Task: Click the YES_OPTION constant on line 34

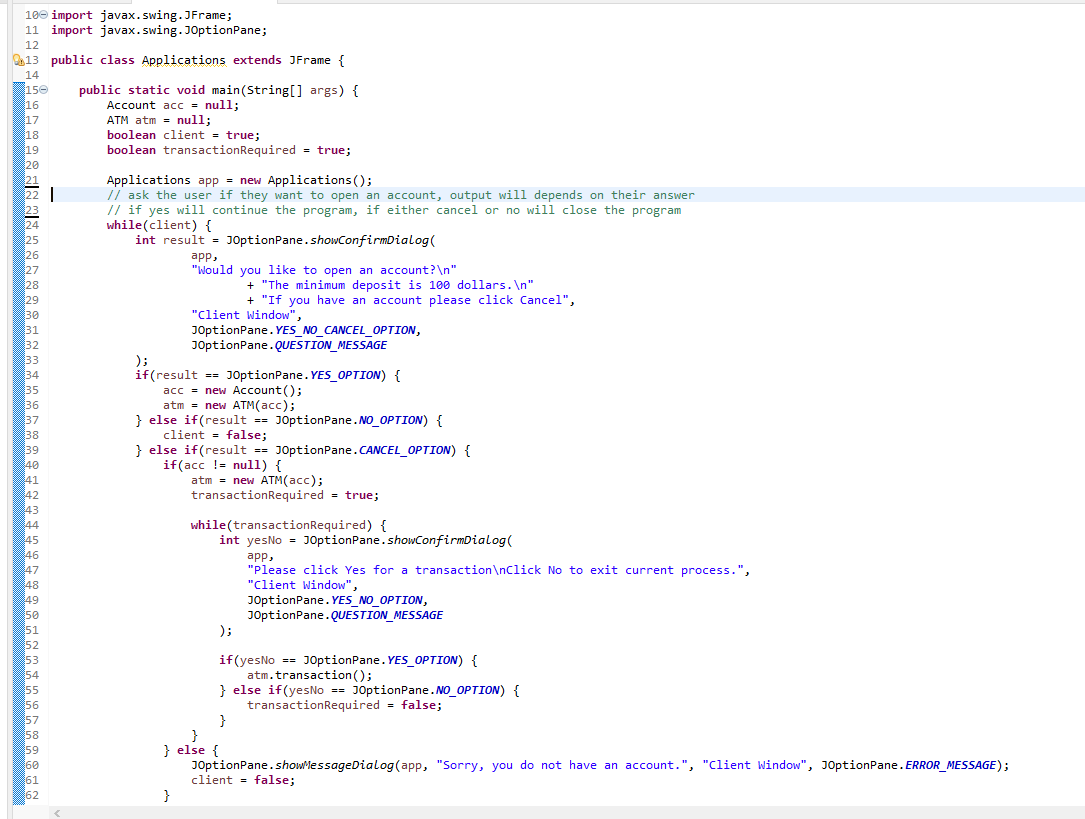Action: pyautogui.click(x=345, y=374)
